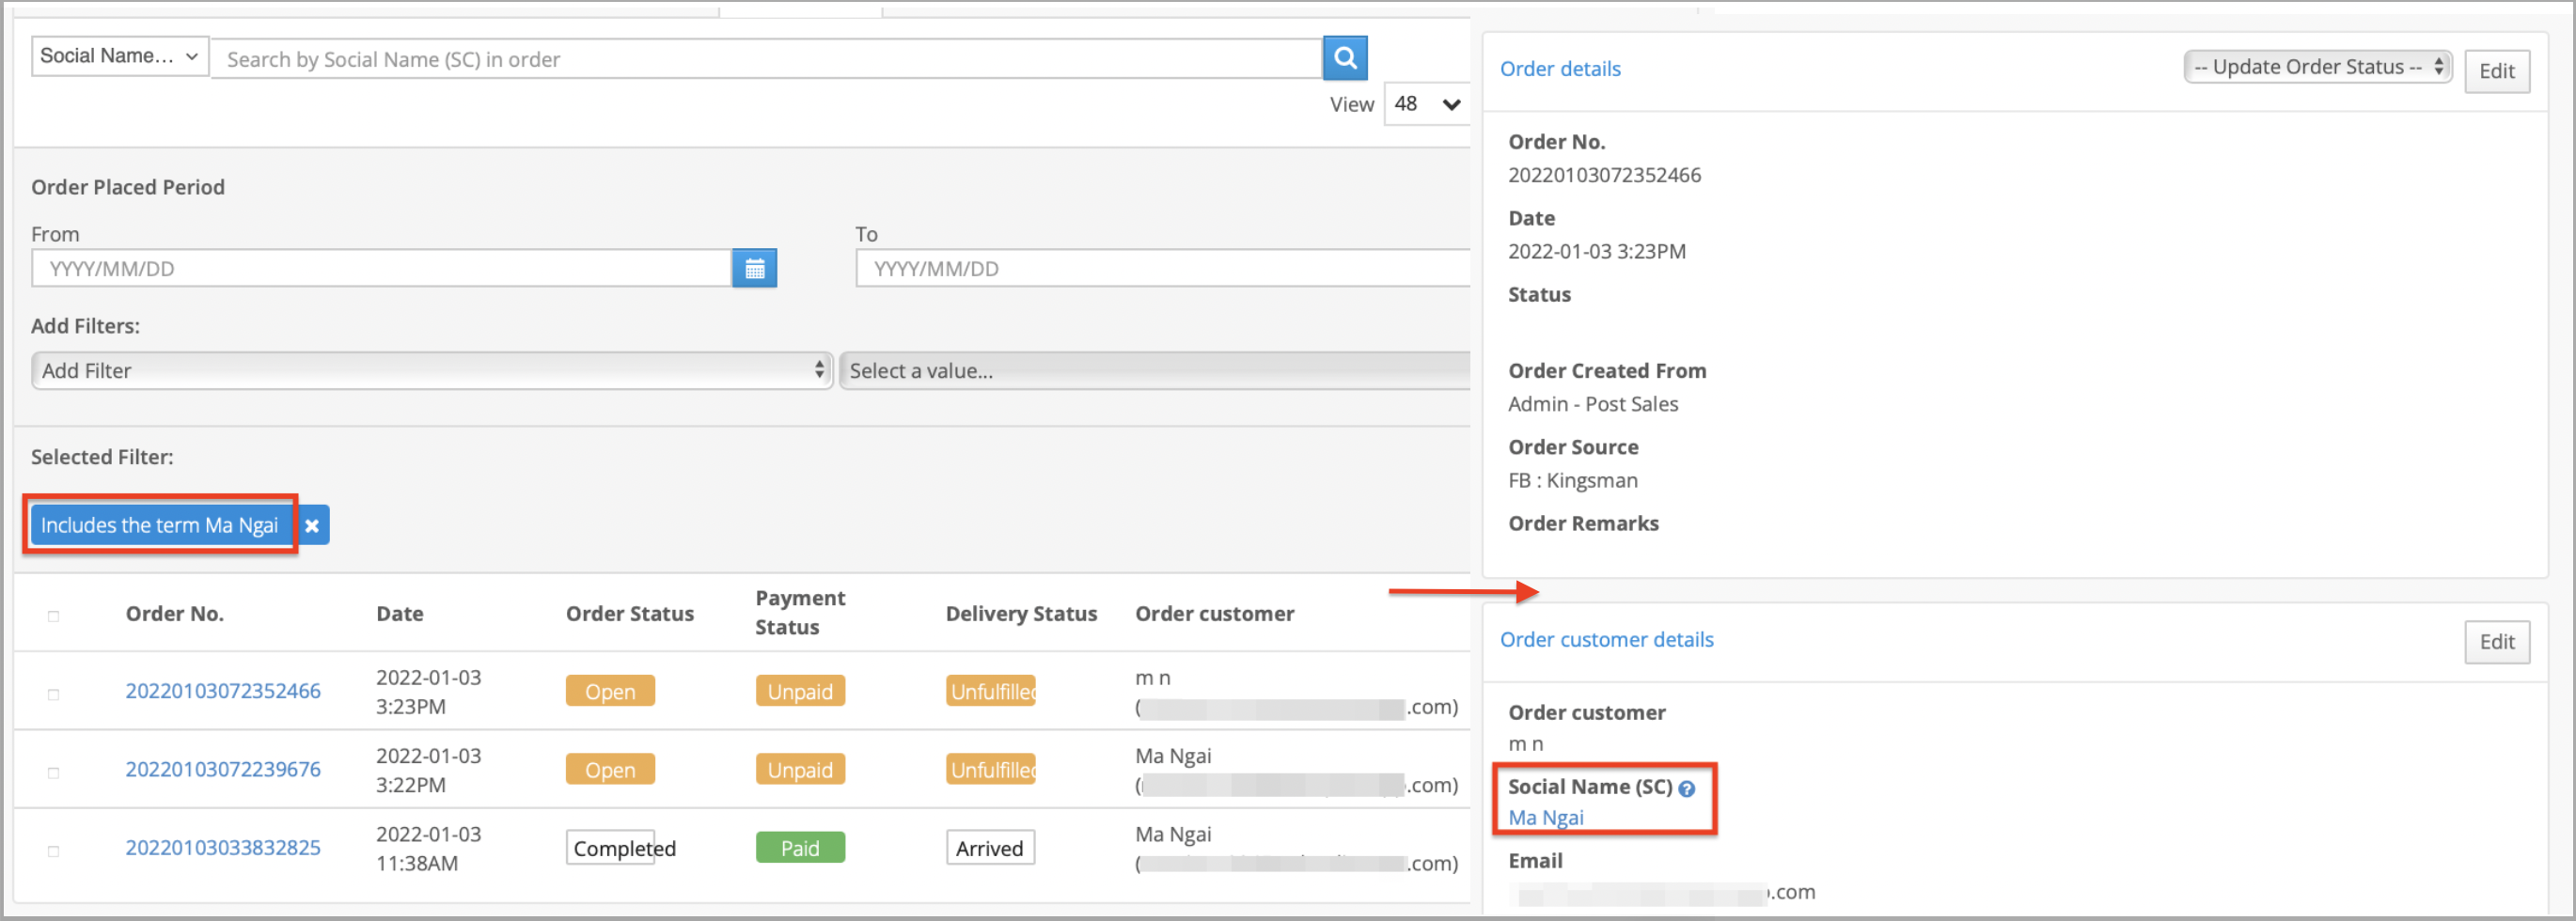
Task: Click the Order details heading link
Action: click(x=1560, y=68)
